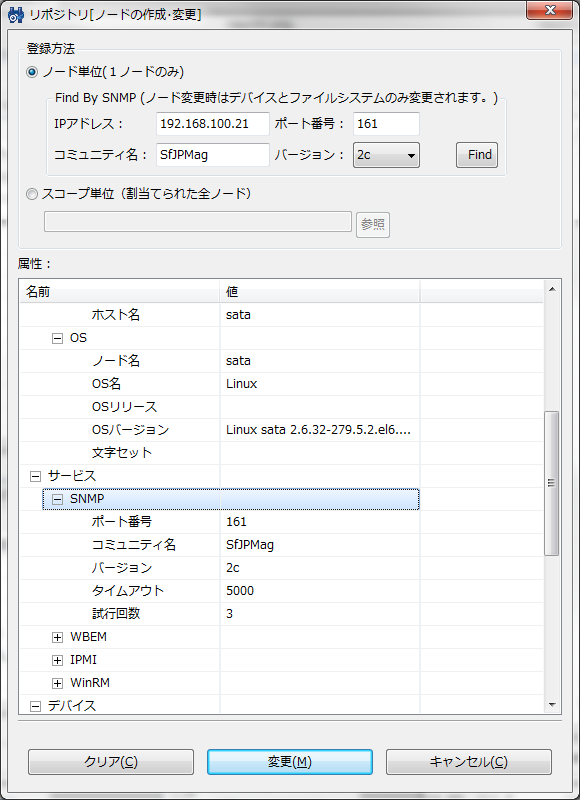Select the スコープ単位 radio button
580x800 pixels.
[x=32, y=194]
